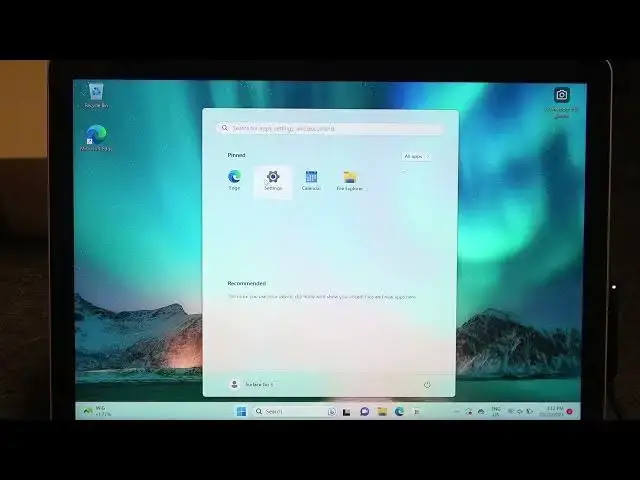The image size is (640, 480).
Task: Open the power options button
Action: click(427, 384)
